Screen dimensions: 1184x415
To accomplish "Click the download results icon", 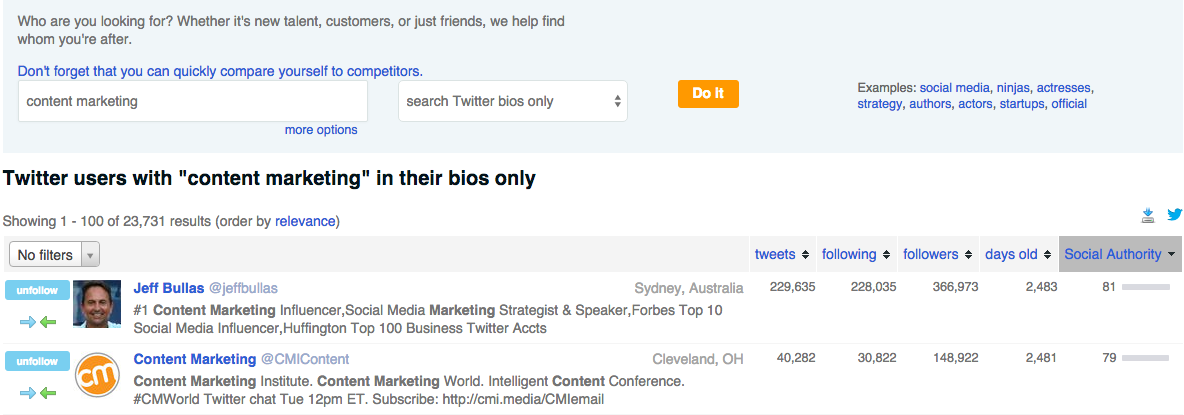I will coord(1148,215).
